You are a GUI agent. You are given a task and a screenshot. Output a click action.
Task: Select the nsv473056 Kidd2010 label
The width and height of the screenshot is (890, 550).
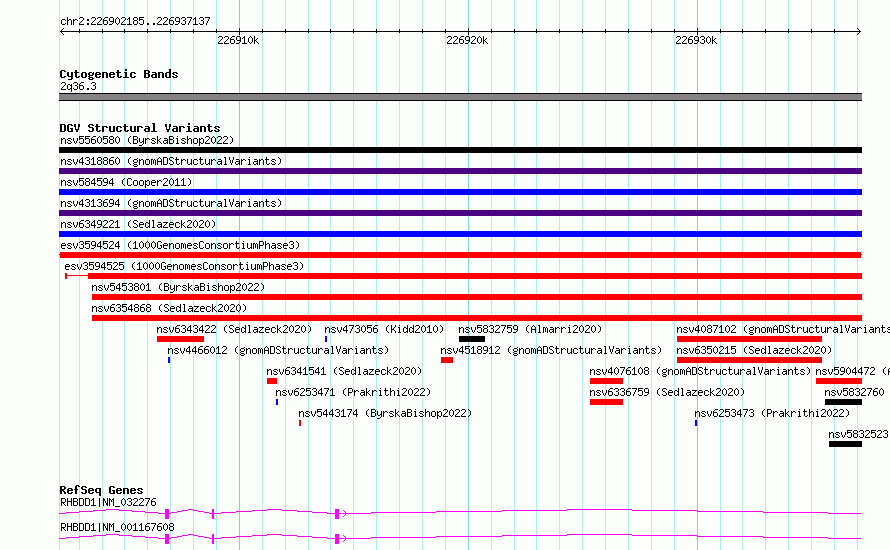(384, 329)
